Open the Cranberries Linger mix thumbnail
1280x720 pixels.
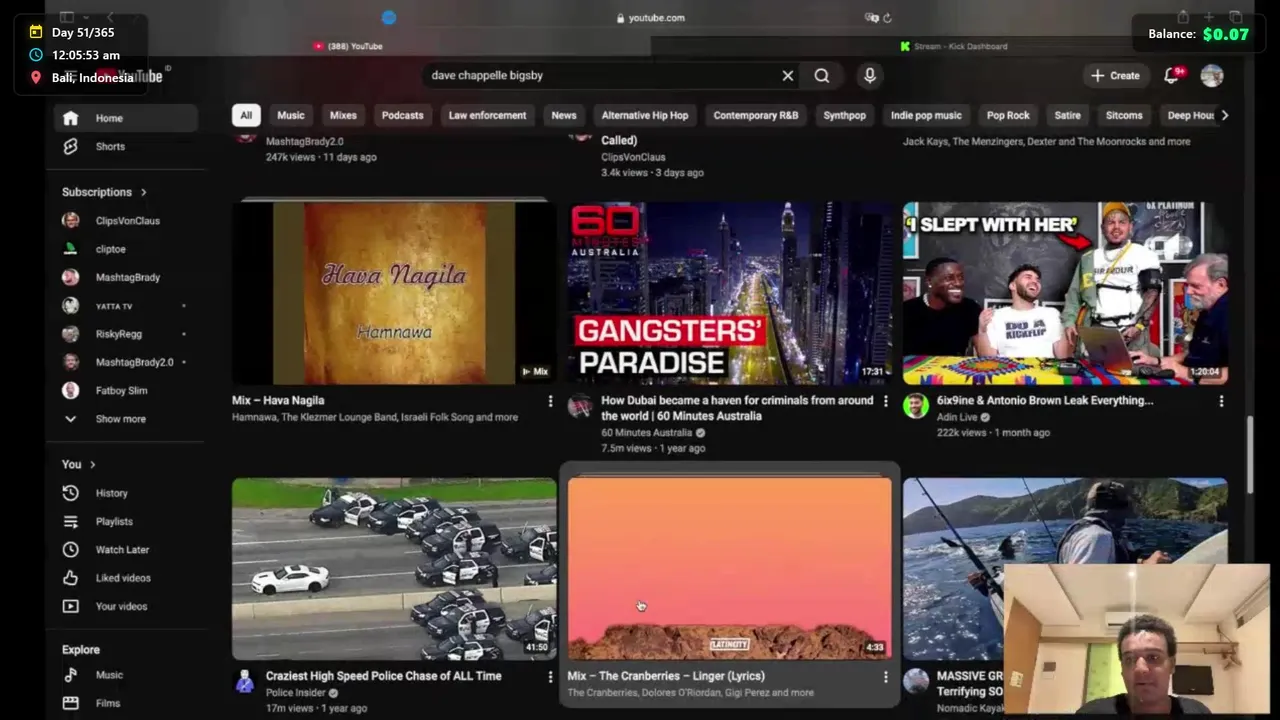click(730, 569)
